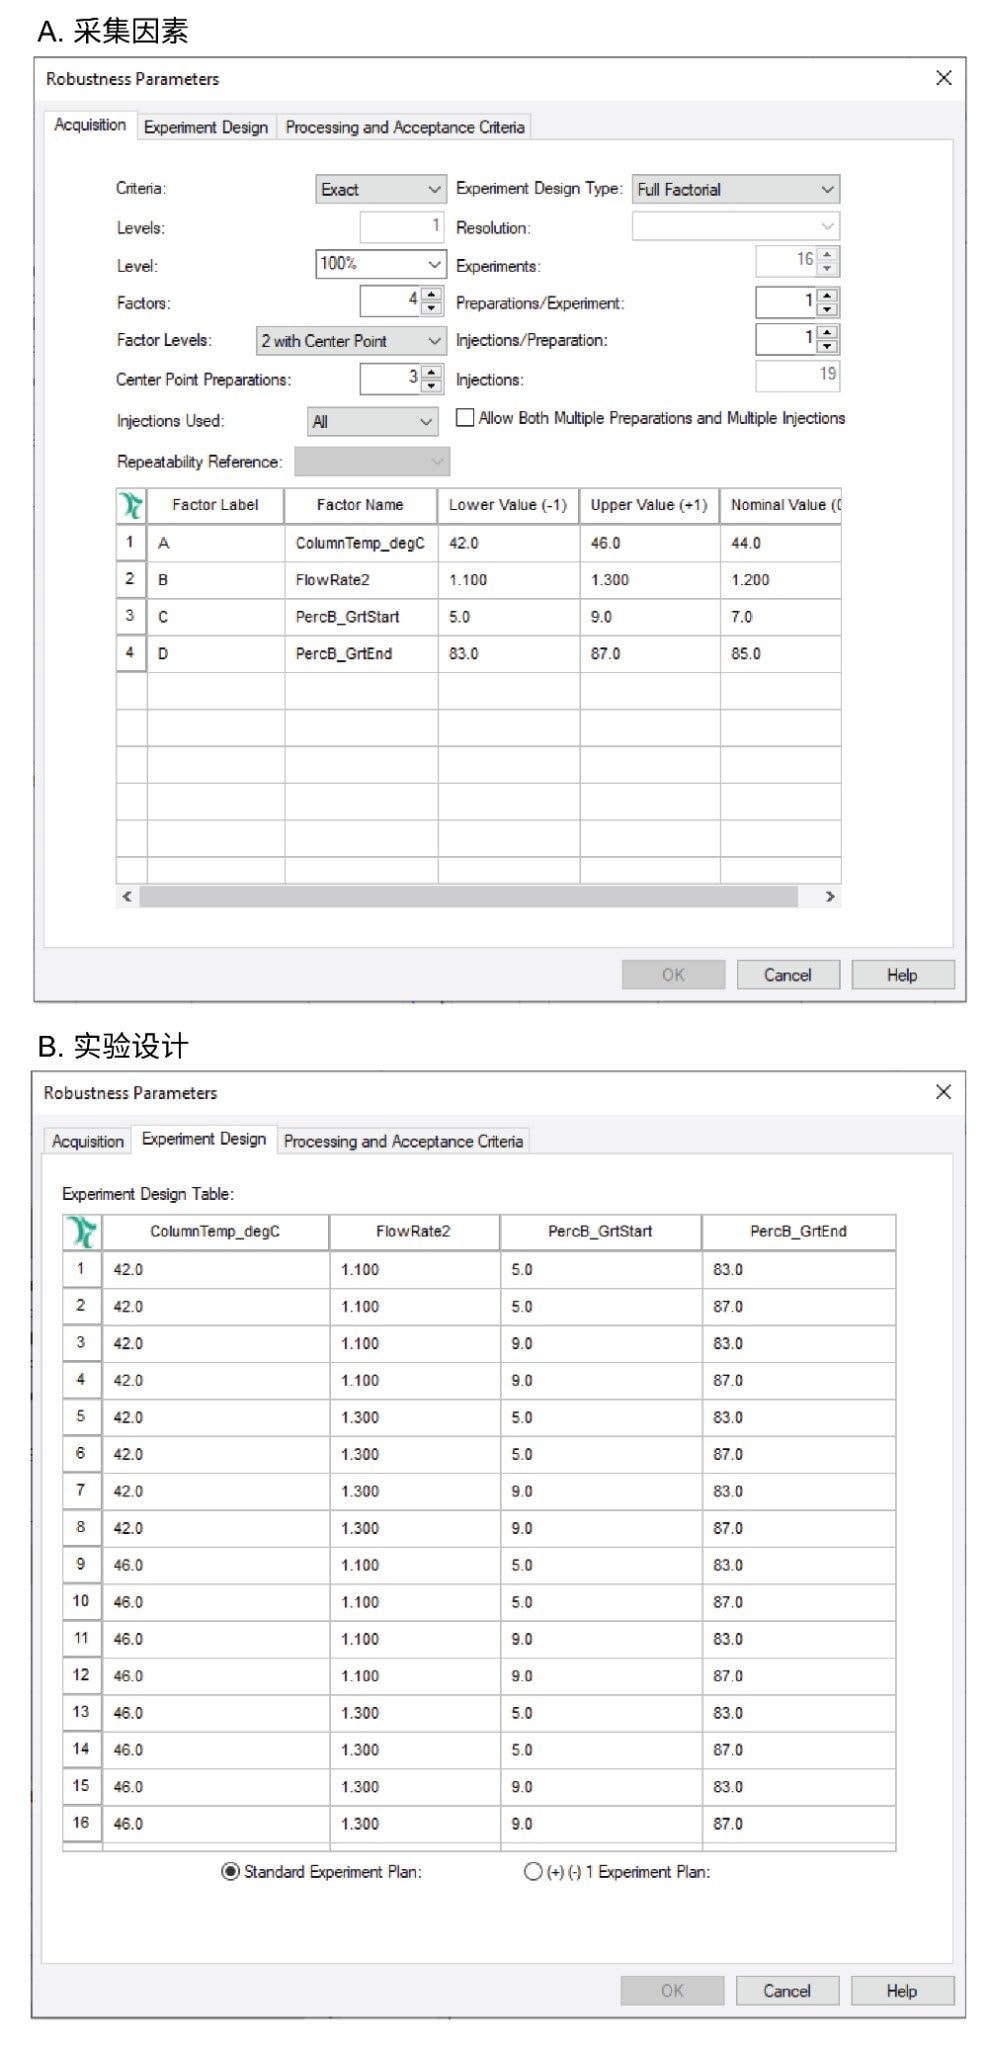Viewport: 988px width, 2048px height.
Task: Open Factor Levels 2 with Center Point dropdown
Action: point(350,341)
